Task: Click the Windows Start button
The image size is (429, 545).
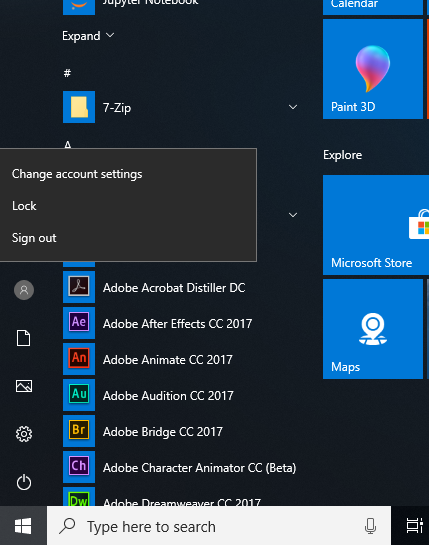Action: [x=23, y=526]
